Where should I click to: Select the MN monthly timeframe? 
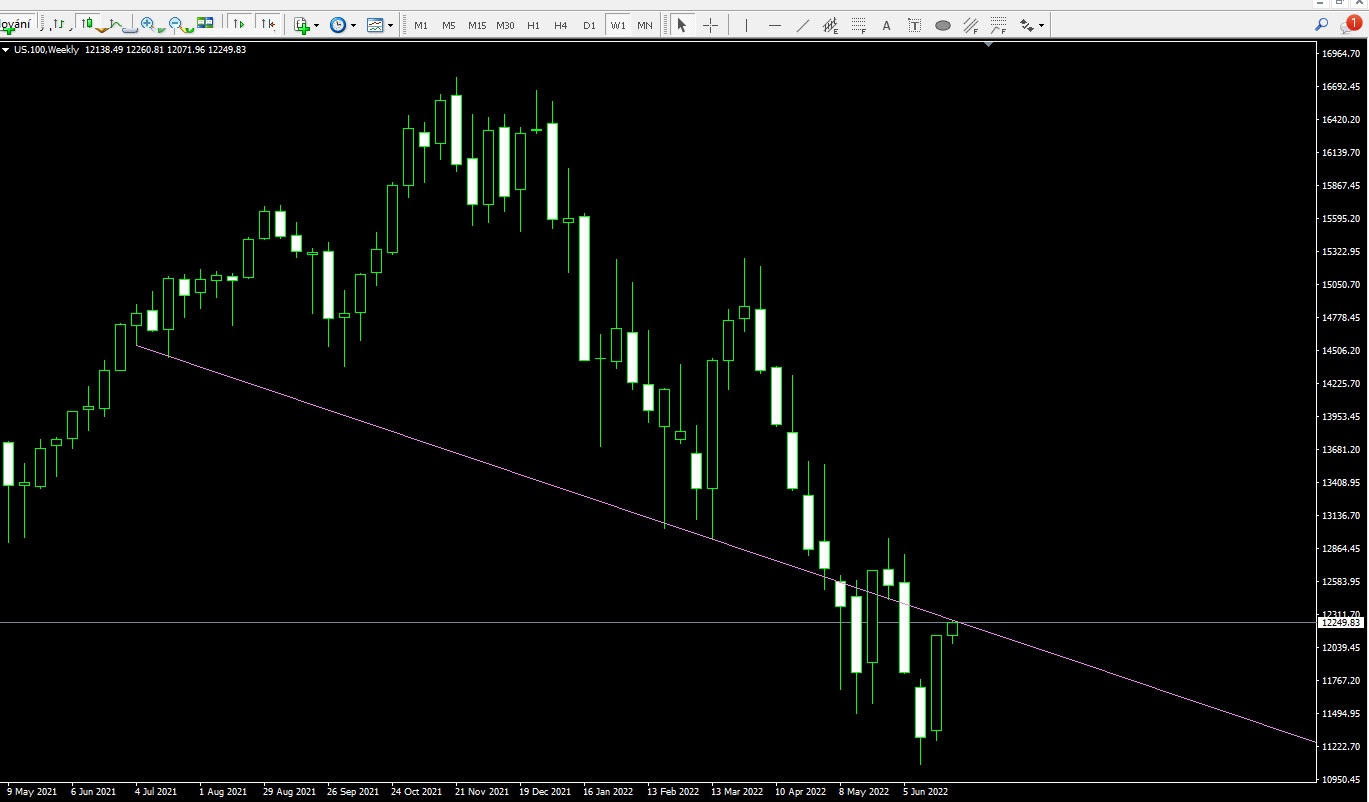(645, 25)
